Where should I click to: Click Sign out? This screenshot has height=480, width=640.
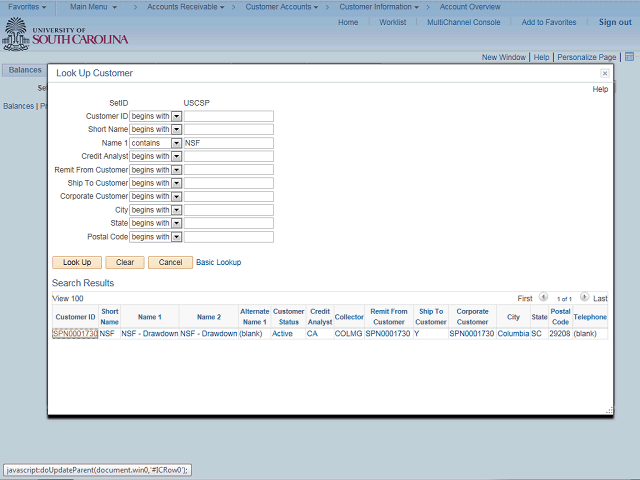[615, 22]
